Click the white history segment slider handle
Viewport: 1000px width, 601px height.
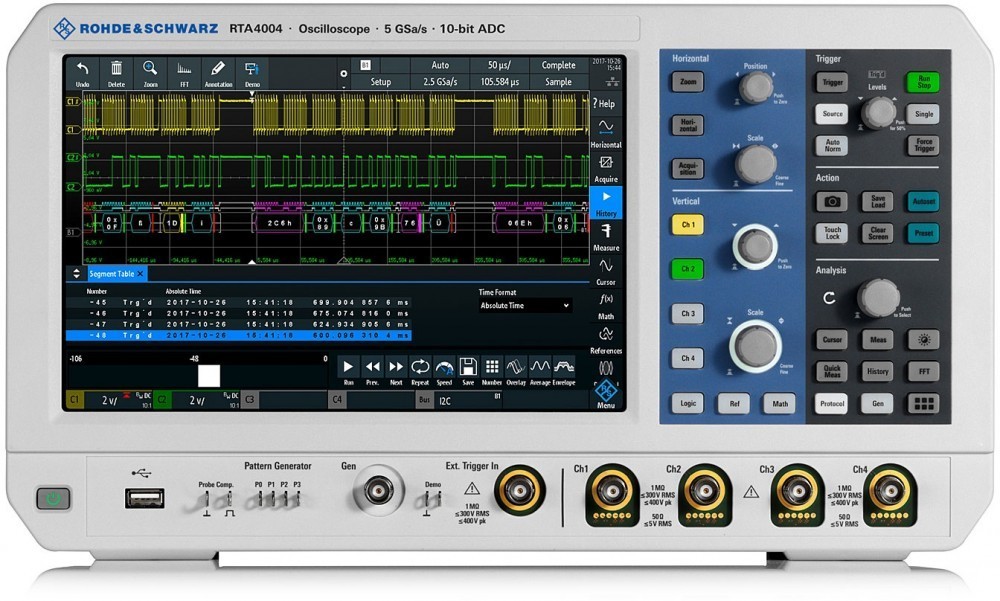click(208, 375)
